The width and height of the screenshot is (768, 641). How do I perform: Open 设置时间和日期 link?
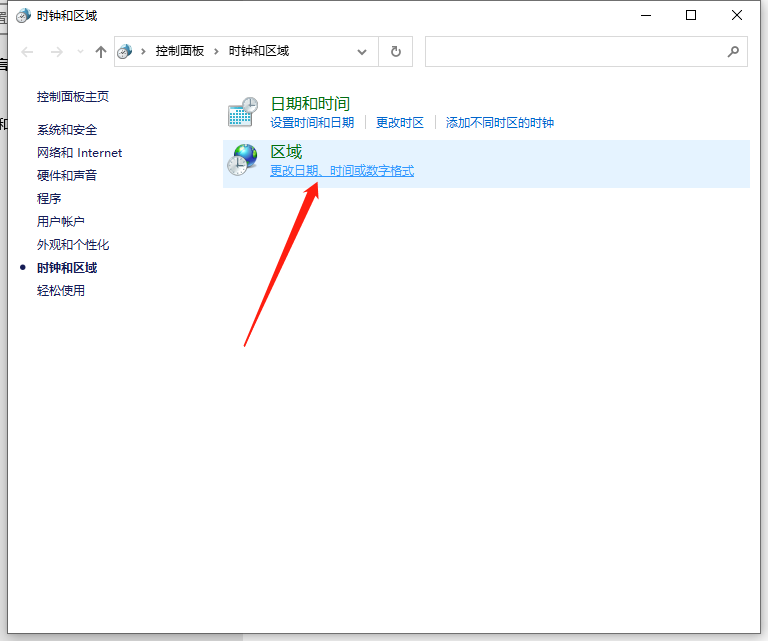(312, 122)
